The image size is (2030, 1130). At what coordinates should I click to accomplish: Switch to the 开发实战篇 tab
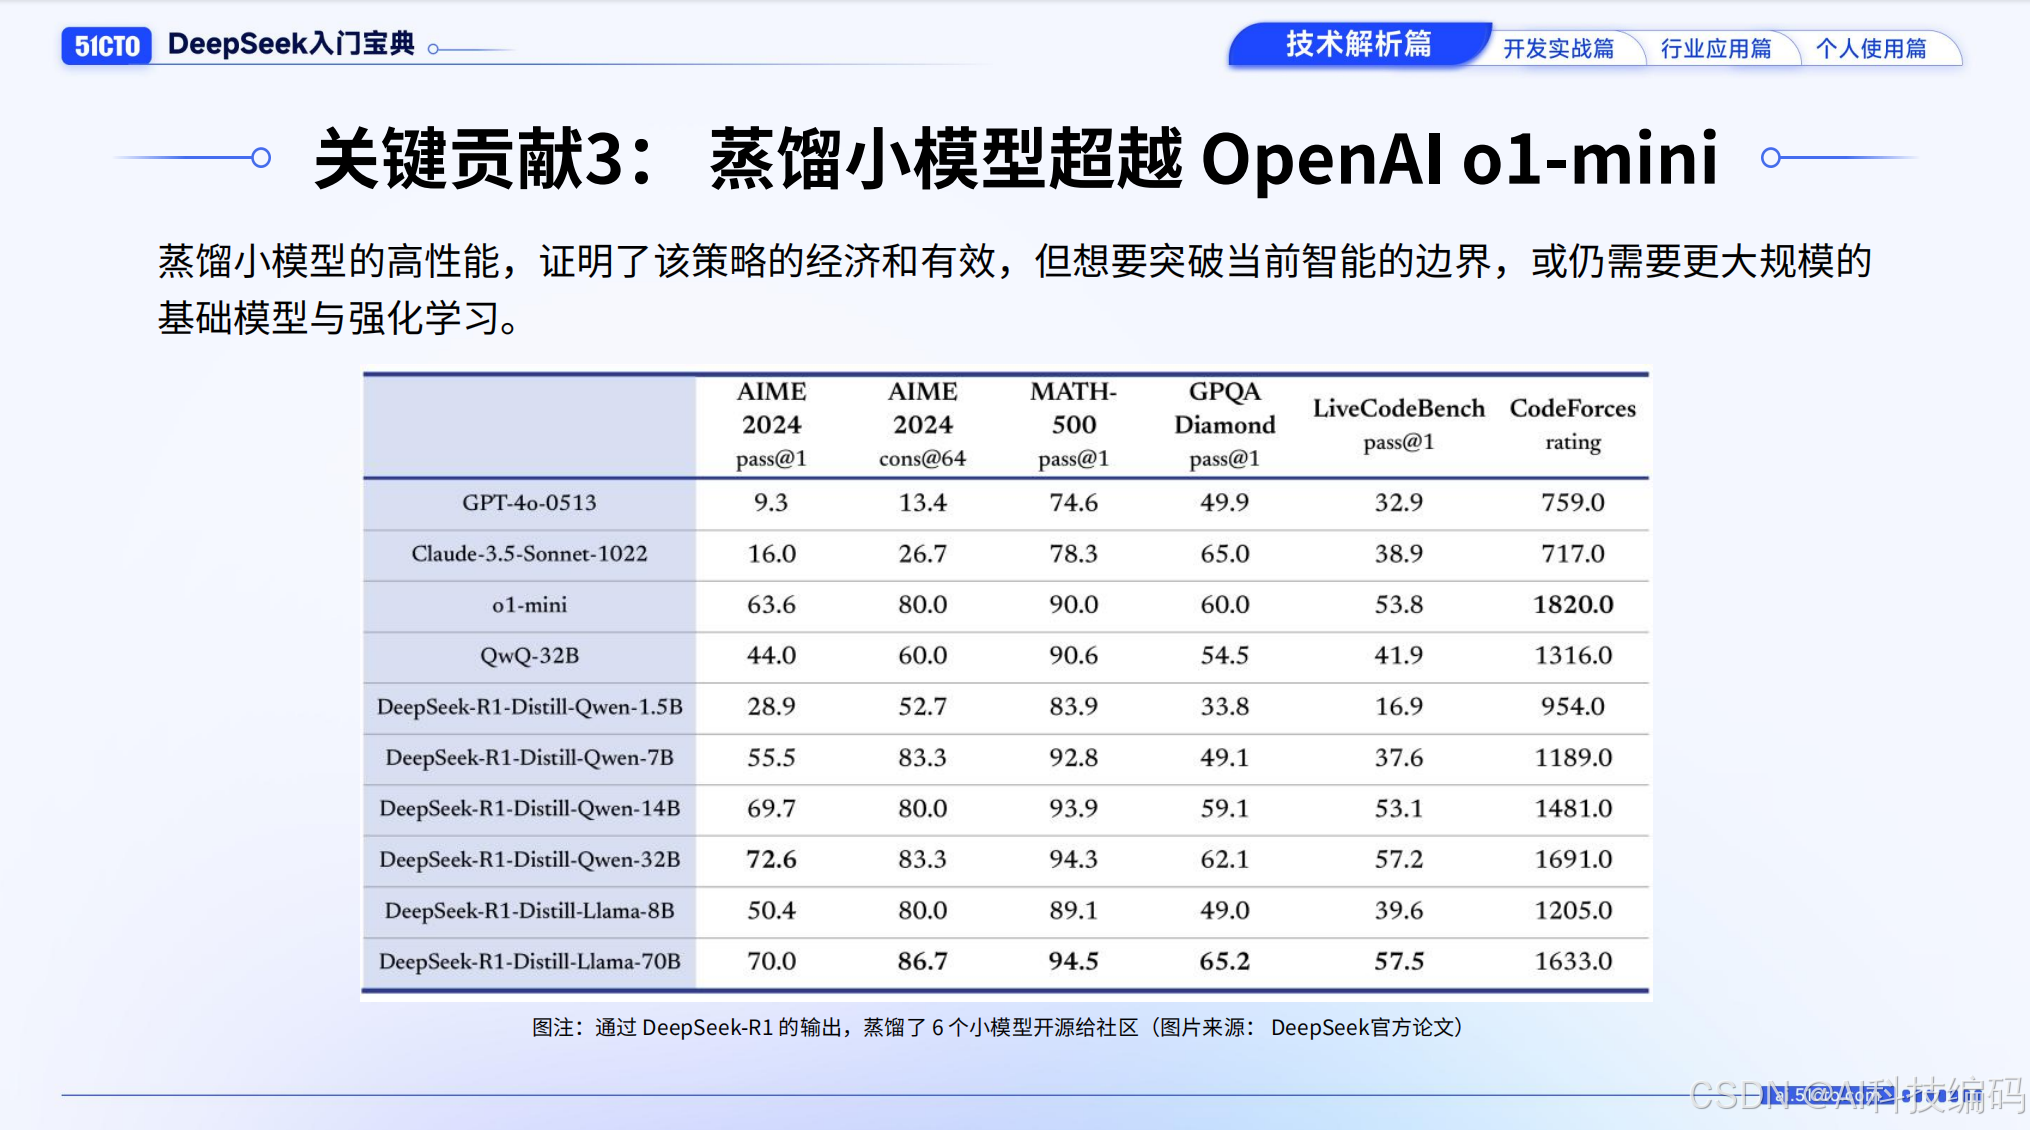tap(1558, 49)
